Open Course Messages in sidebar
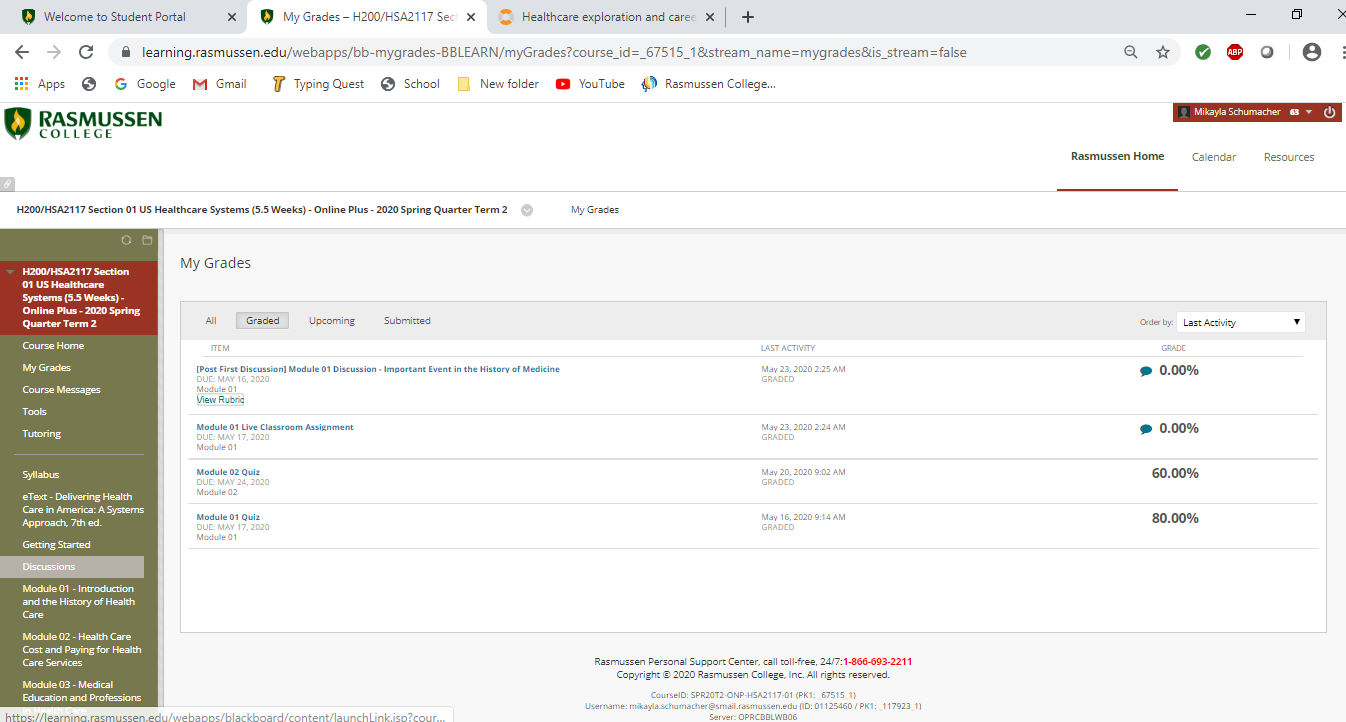 click(x=62, y=390)
